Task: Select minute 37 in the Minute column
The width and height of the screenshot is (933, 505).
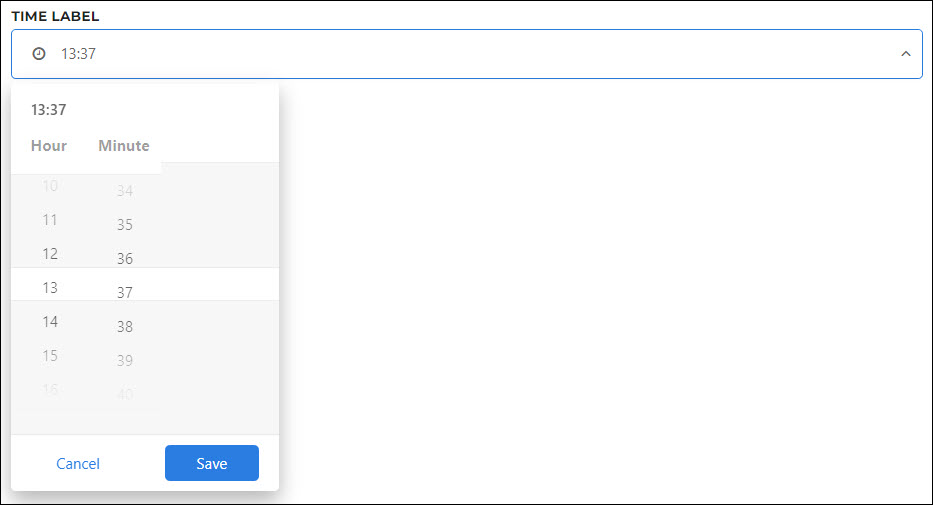Action: [x=124, y=293]
